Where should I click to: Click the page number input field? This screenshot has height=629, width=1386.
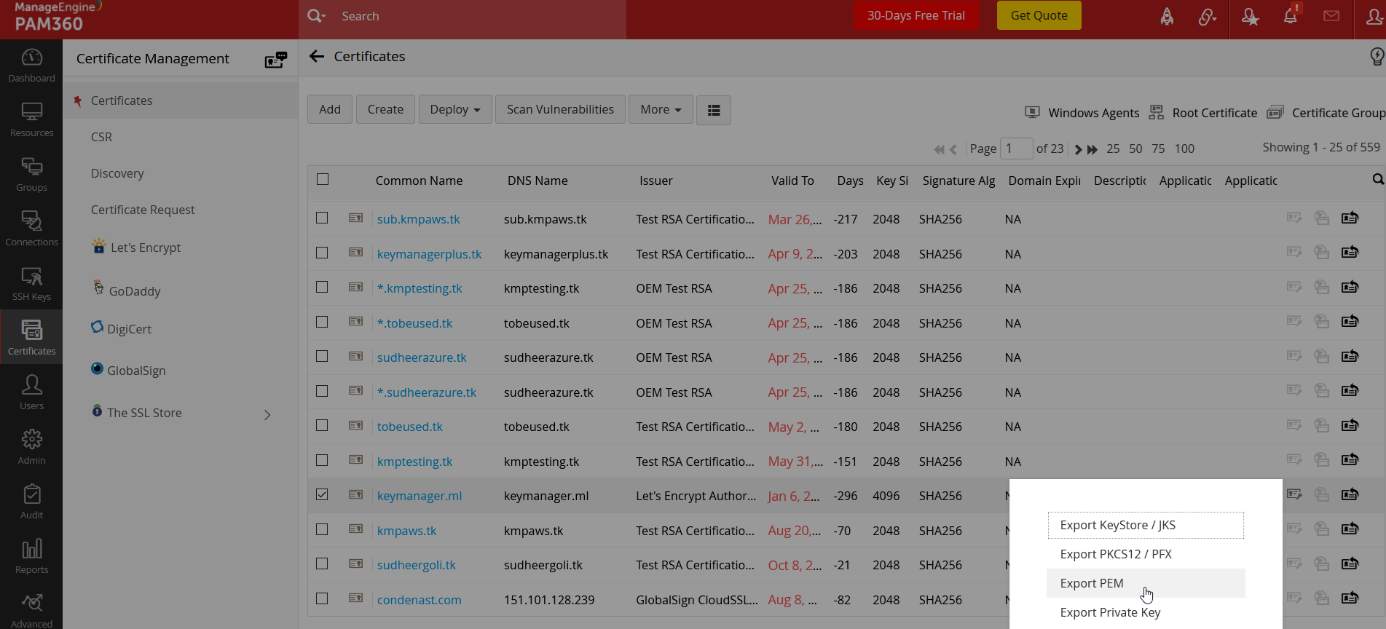[1016, 149]
